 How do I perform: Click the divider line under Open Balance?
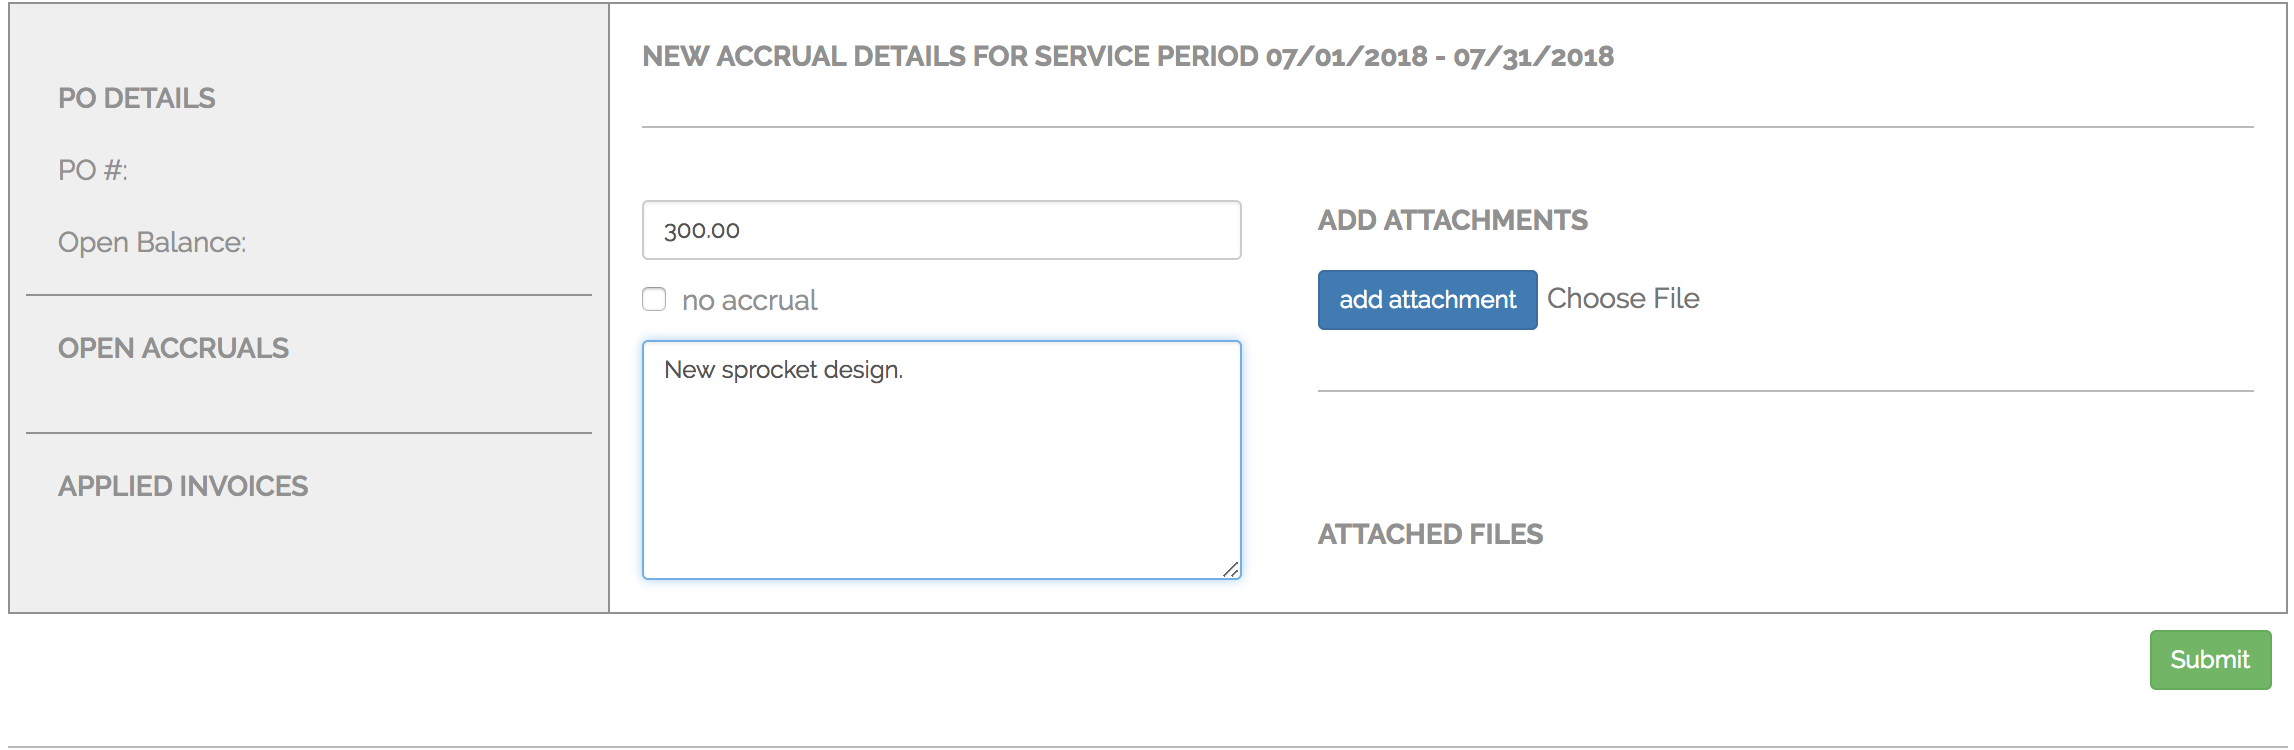click(308, 295)
